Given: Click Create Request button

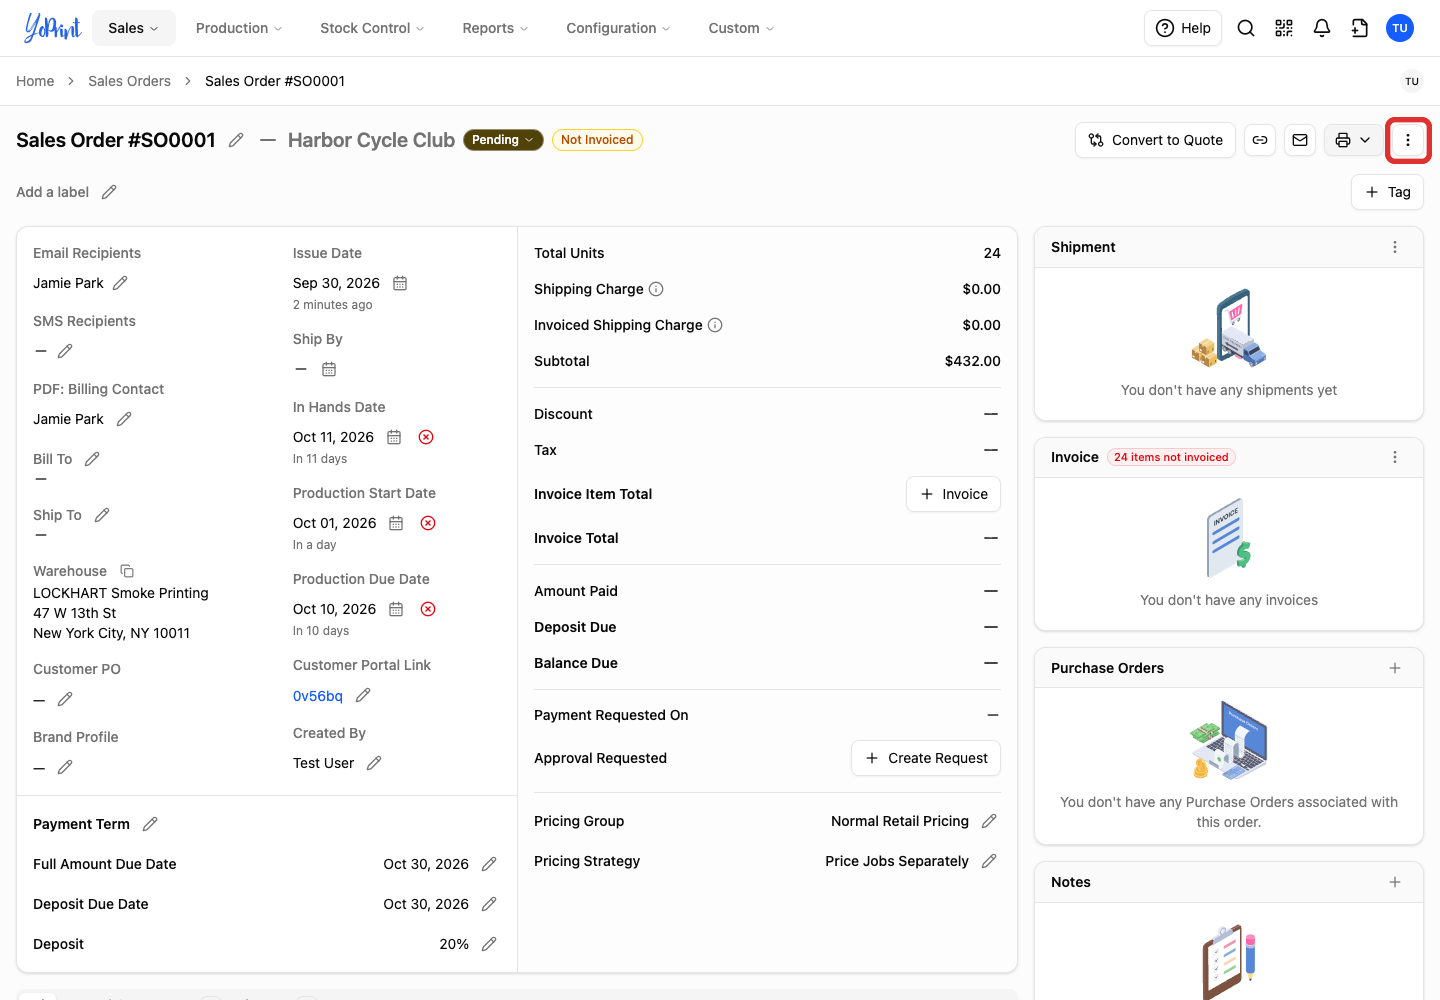Looking at the screenshot, I should pyautogui.click(x=926, y=758).
